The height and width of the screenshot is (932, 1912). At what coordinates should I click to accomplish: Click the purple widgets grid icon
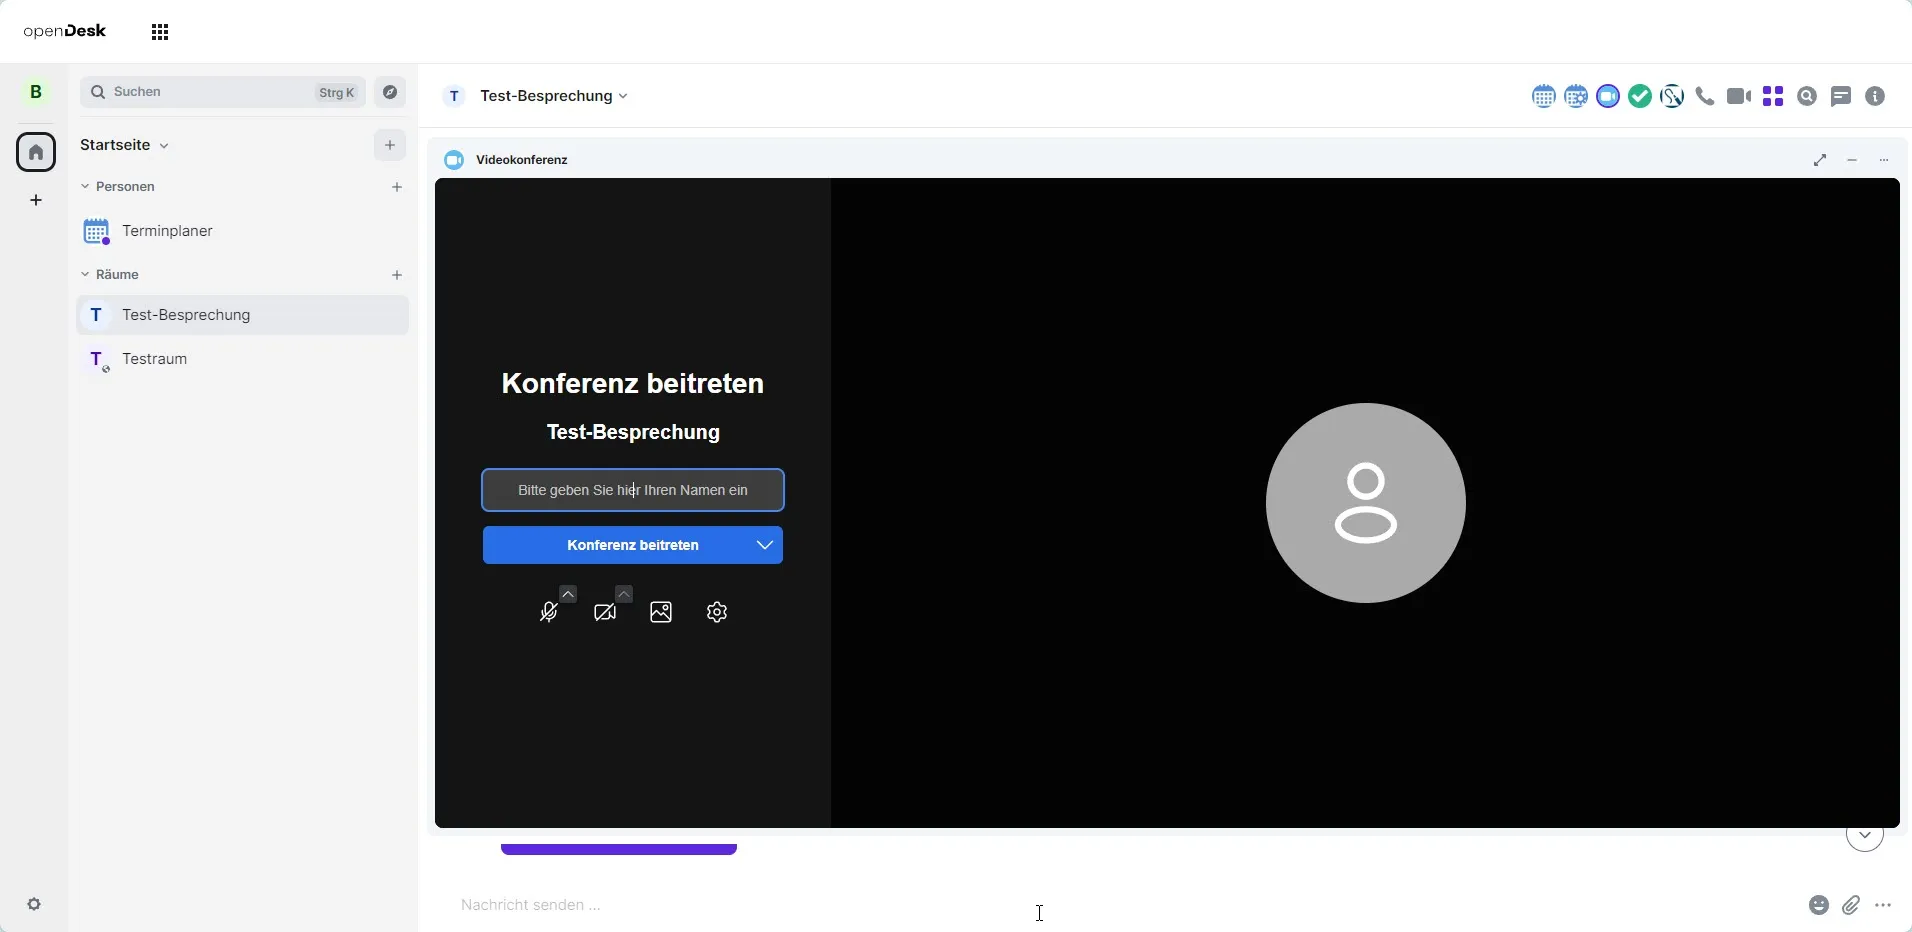1775,96
